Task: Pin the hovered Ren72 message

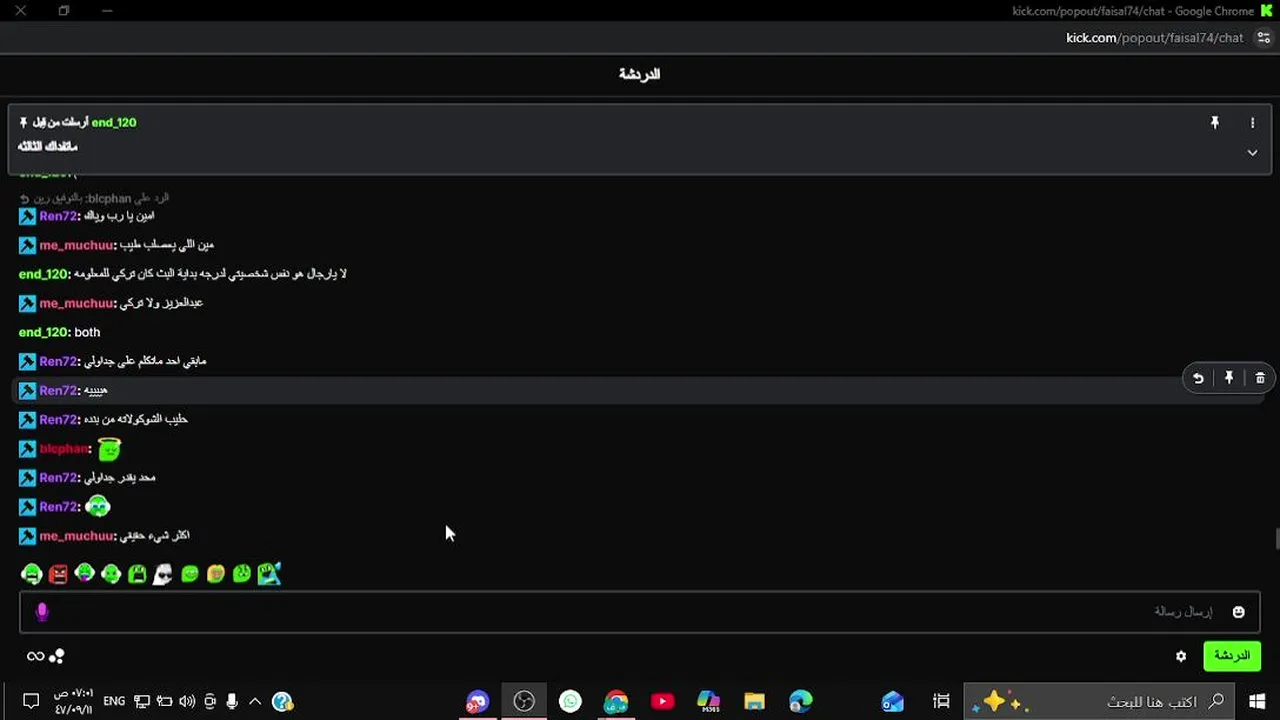Action: 1229,378
